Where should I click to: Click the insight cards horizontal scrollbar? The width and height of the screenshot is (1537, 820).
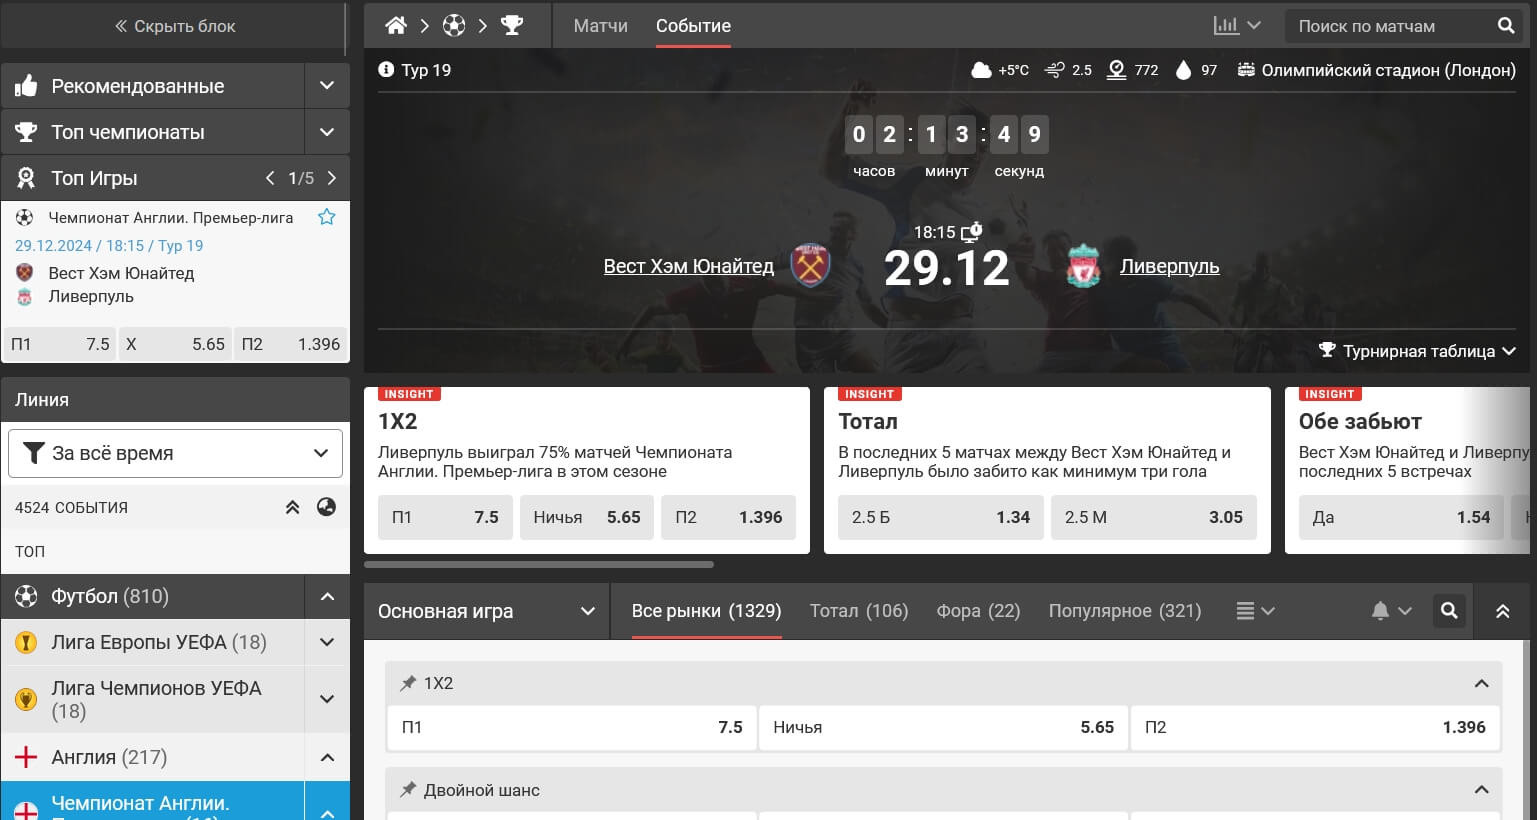539,564
